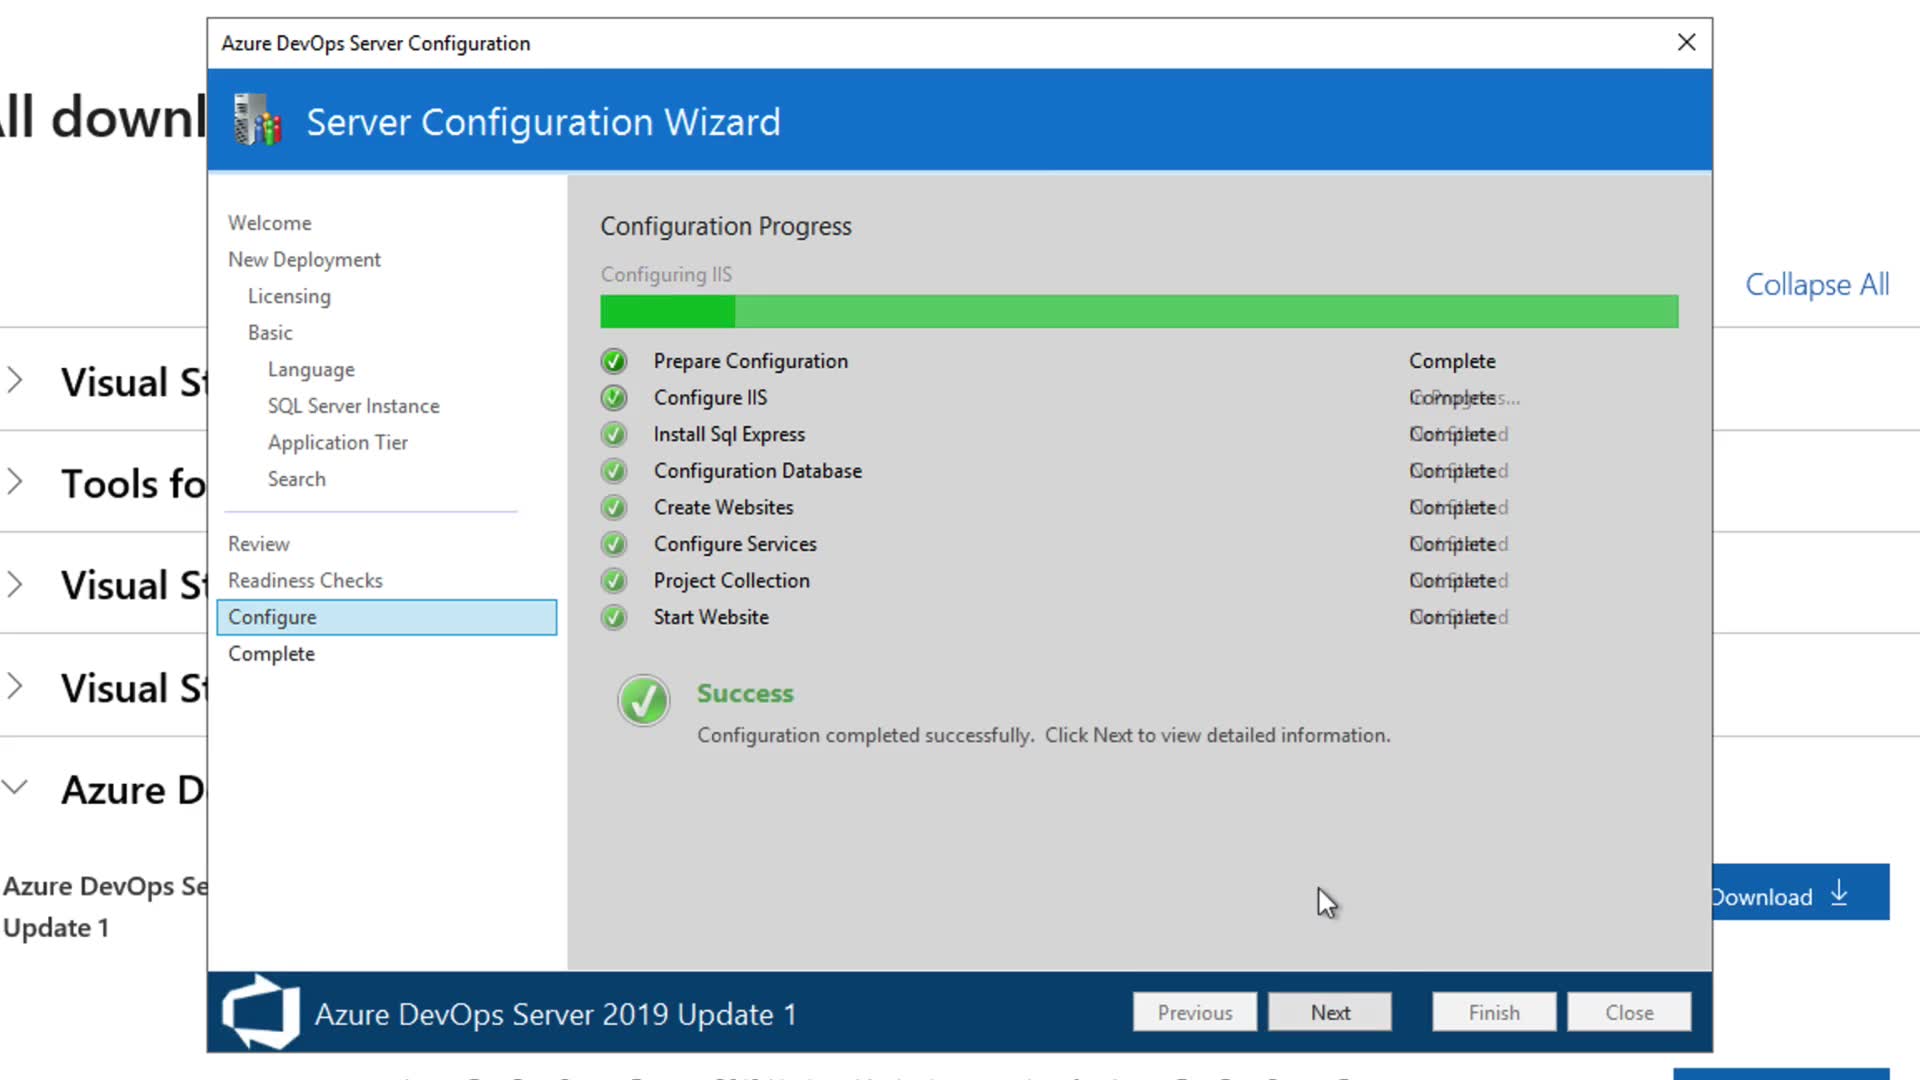1920x1080 pixels.
Task: Click the Server Configuration Wizard header icon
Action: [257, 121]
